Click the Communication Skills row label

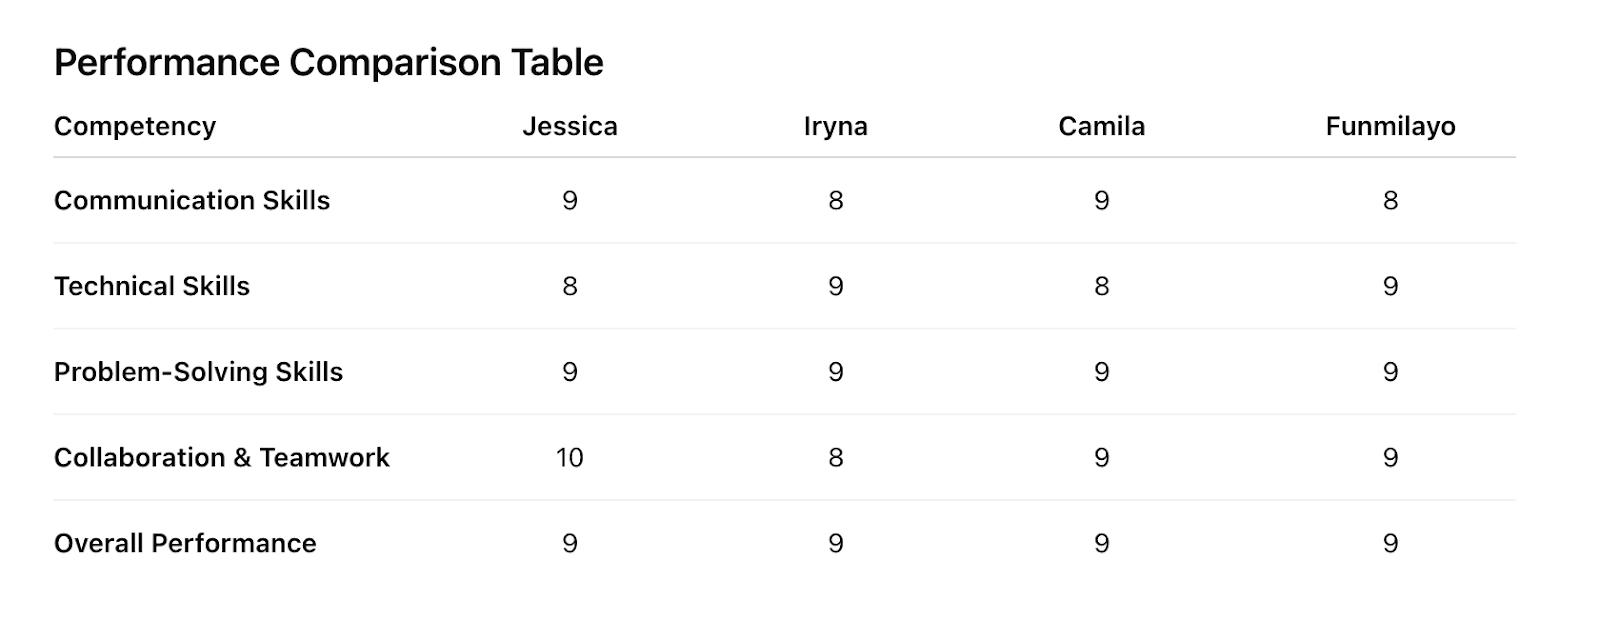192,201
